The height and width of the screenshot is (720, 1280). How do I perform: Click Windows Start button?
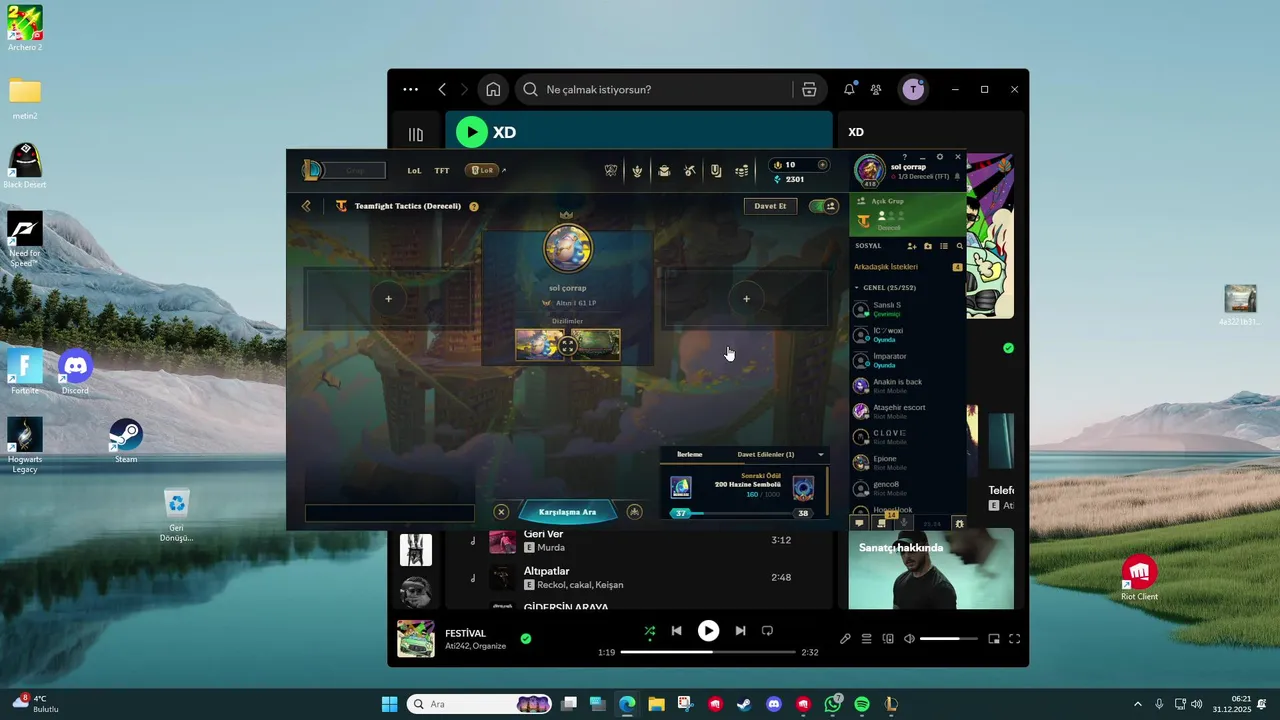tap(390, 705)
